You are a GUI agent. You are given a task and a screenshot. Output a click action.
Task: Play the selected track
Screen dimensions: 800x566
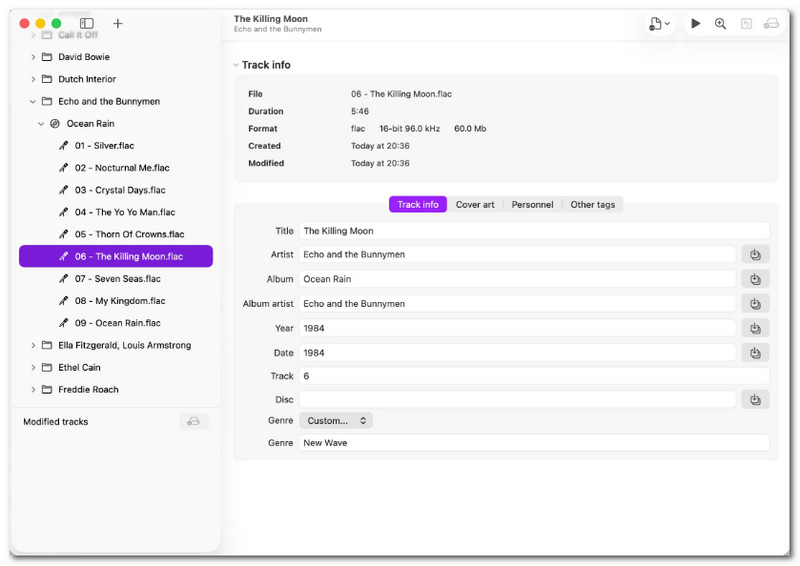695,23
